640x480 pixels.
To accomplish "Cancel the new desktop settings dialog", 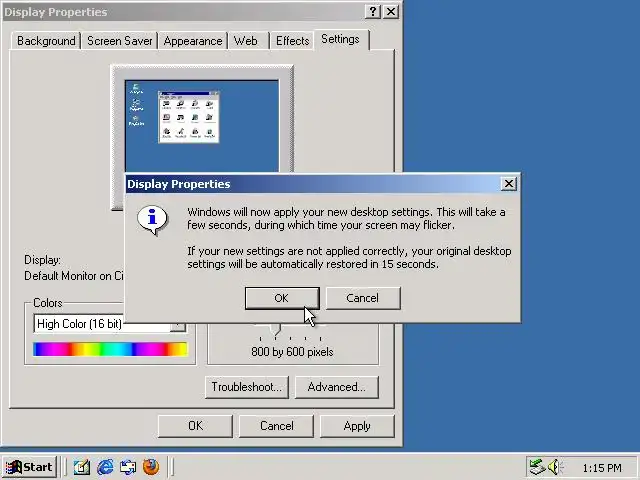I will [363, 298].
